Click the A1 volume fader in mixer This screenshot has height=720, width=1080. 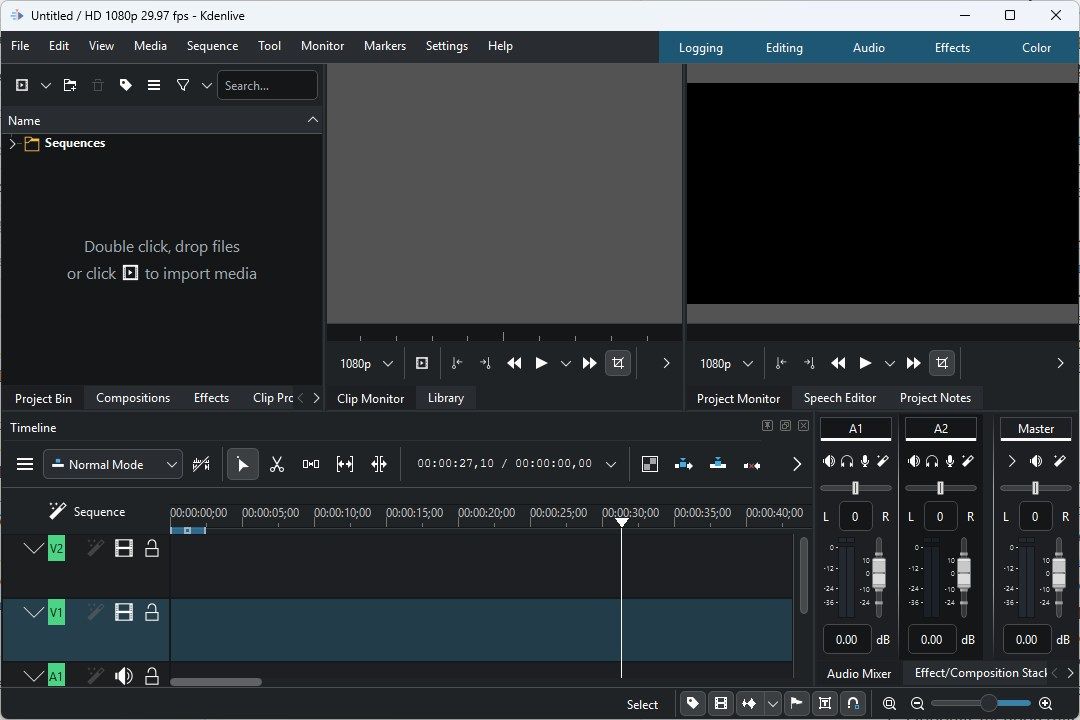[879, 573]
